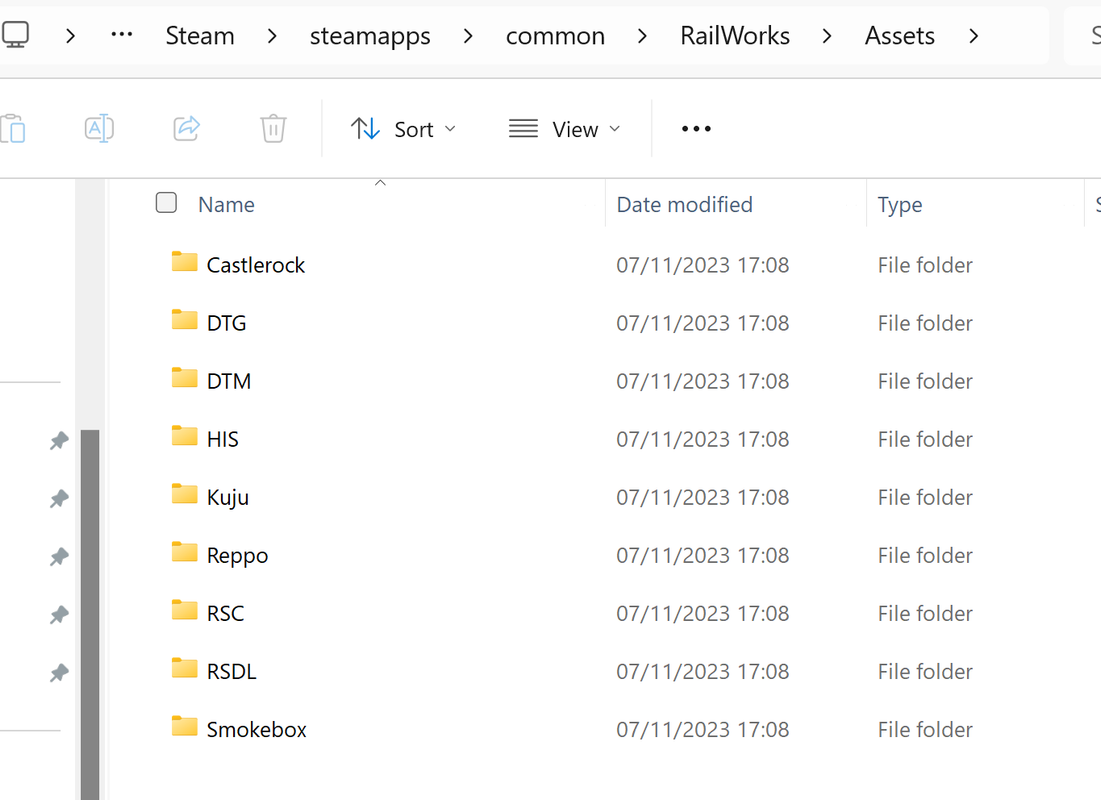The height and width of the screenshot is (800, 1101).
Task: Click the pin icon beside the HIS row
Action: (x=59, y=441)
